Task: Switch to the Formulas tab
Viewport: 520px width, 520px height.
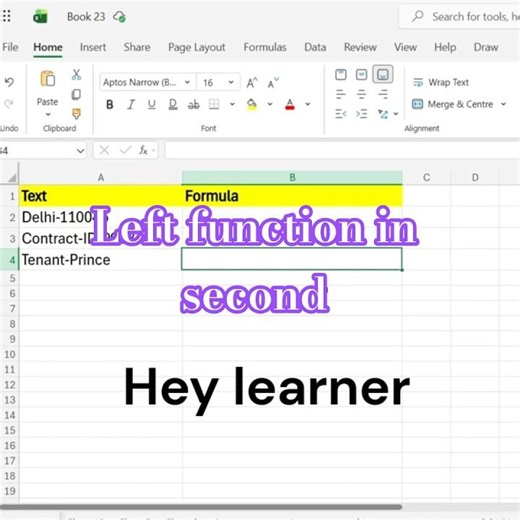Action: 265,47
